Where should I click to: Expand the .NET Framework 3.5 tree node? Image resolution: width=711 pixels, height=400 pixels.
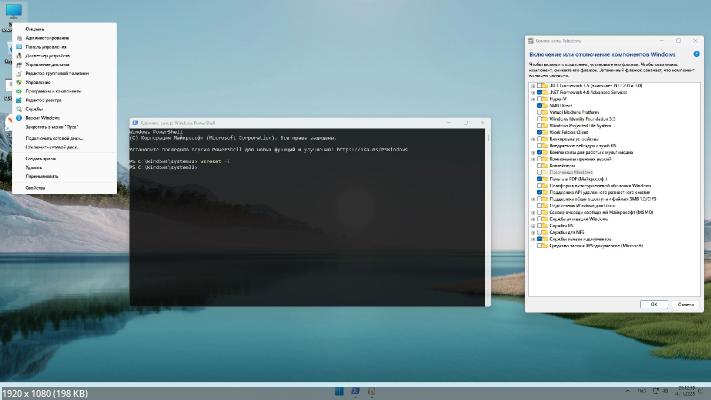point(532,86)
